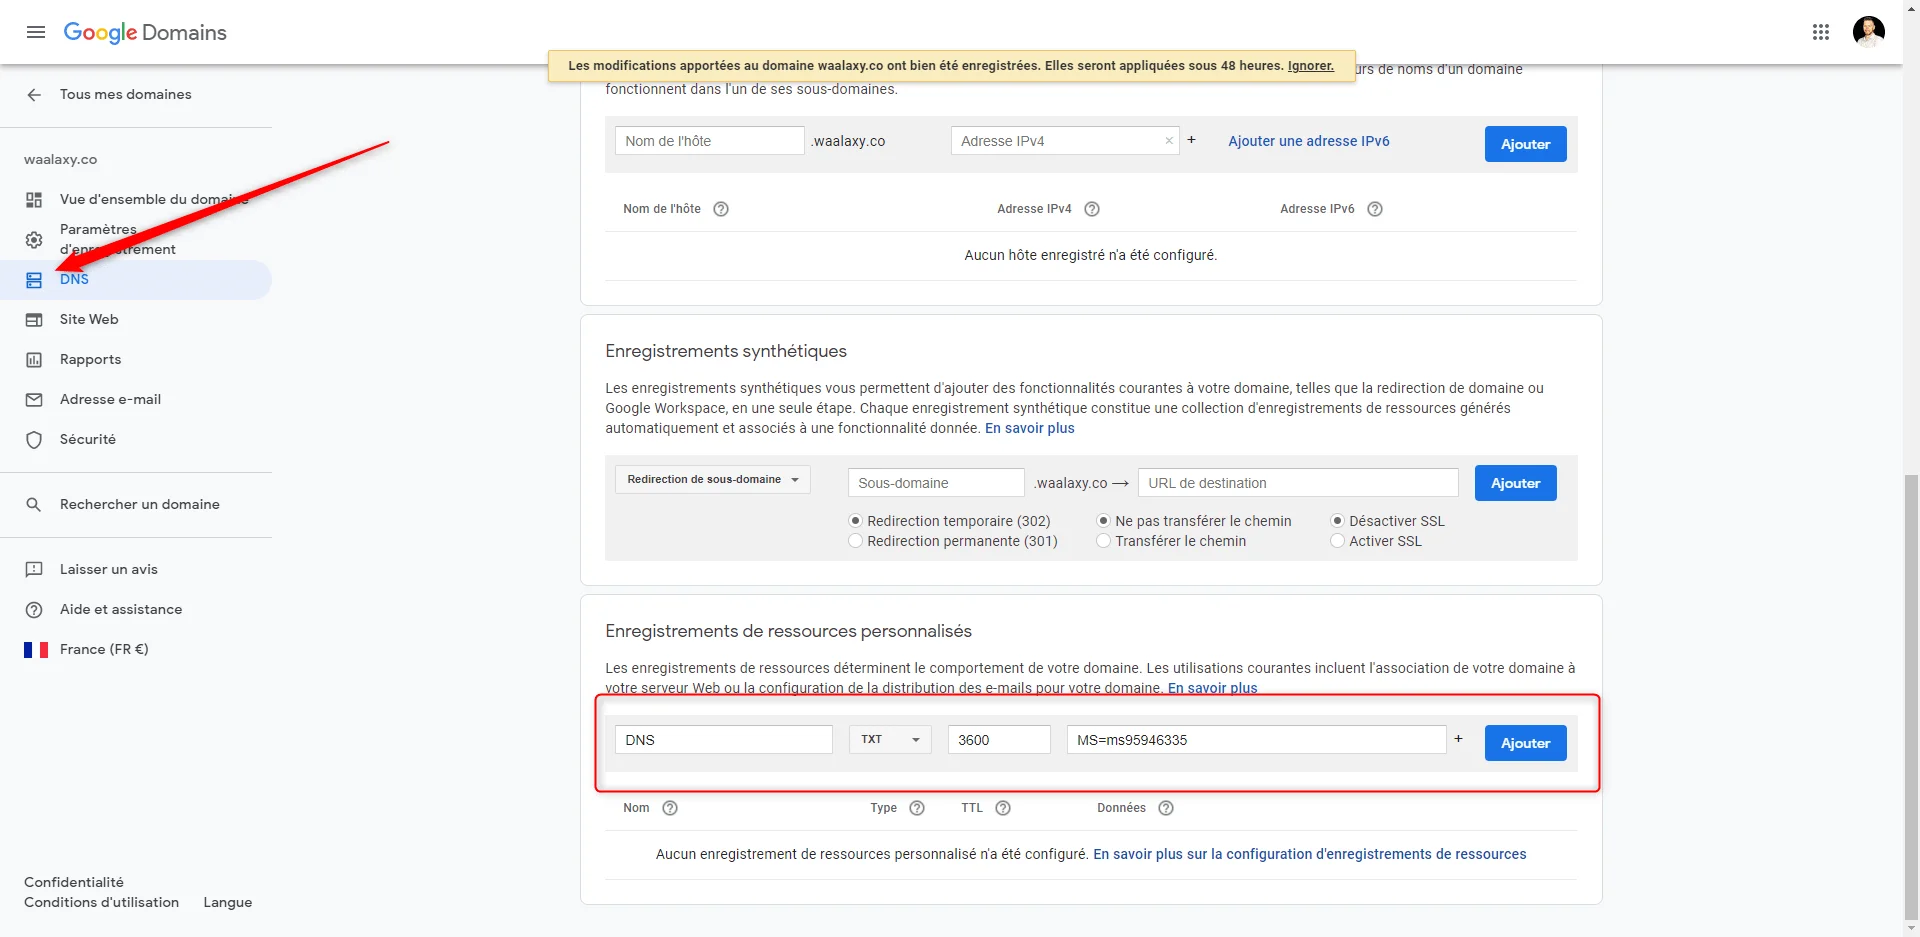Click the URL de destination field
Screen dimensions: 1920x937
(1298, 483)
